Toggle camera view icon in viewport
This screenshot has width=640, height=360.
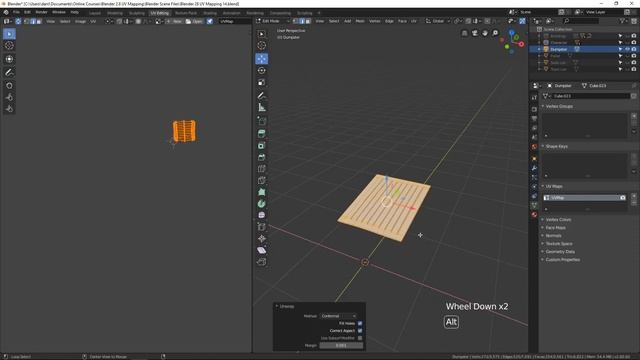coord(475,33)
